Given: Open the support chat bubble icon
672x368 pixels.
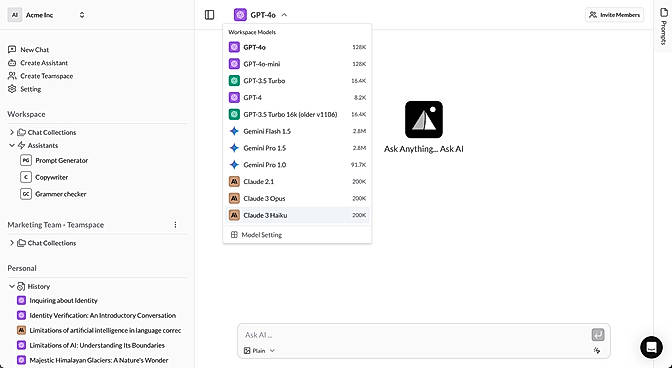Looking at the screenshot, I should pos(651,347).
